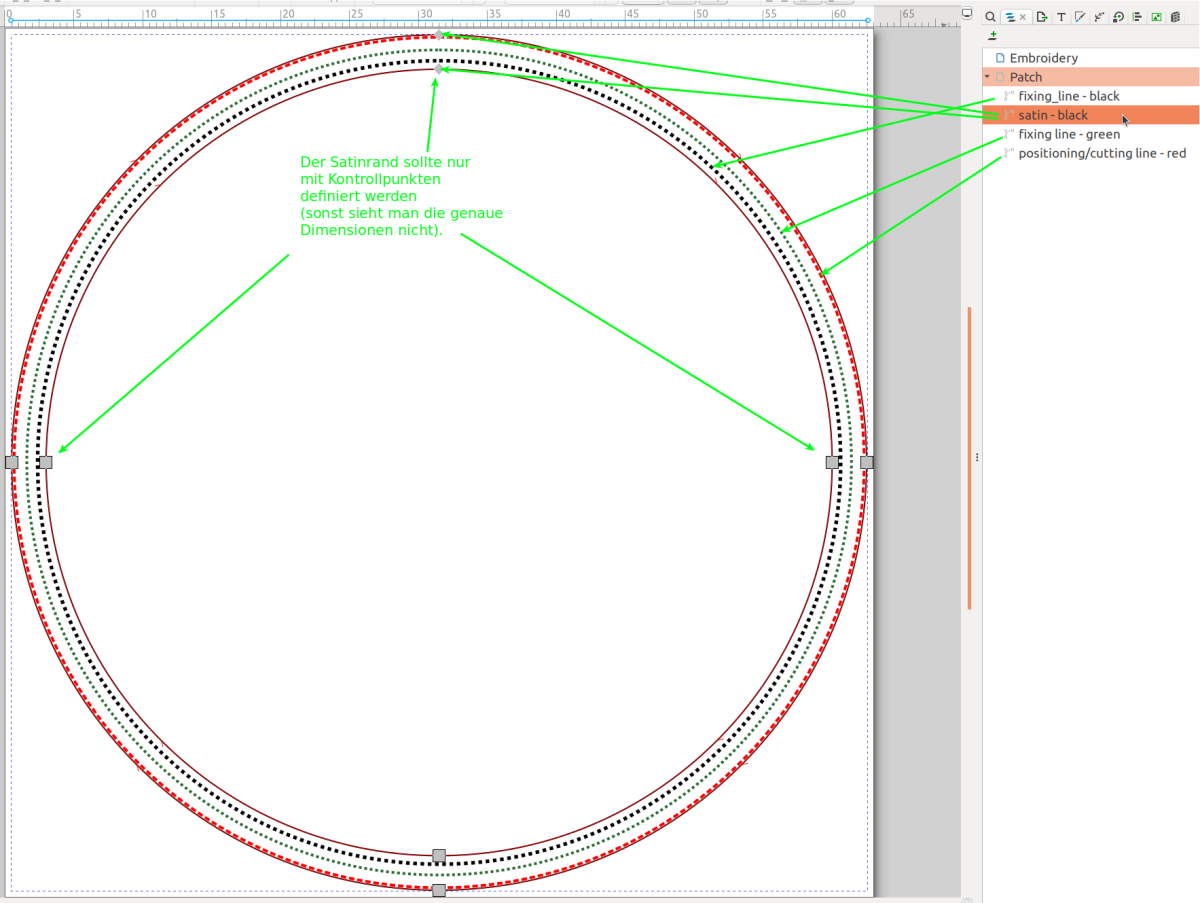Select the 'fixing line - green' object
1200x903 pixels.
pos(1091,134)
